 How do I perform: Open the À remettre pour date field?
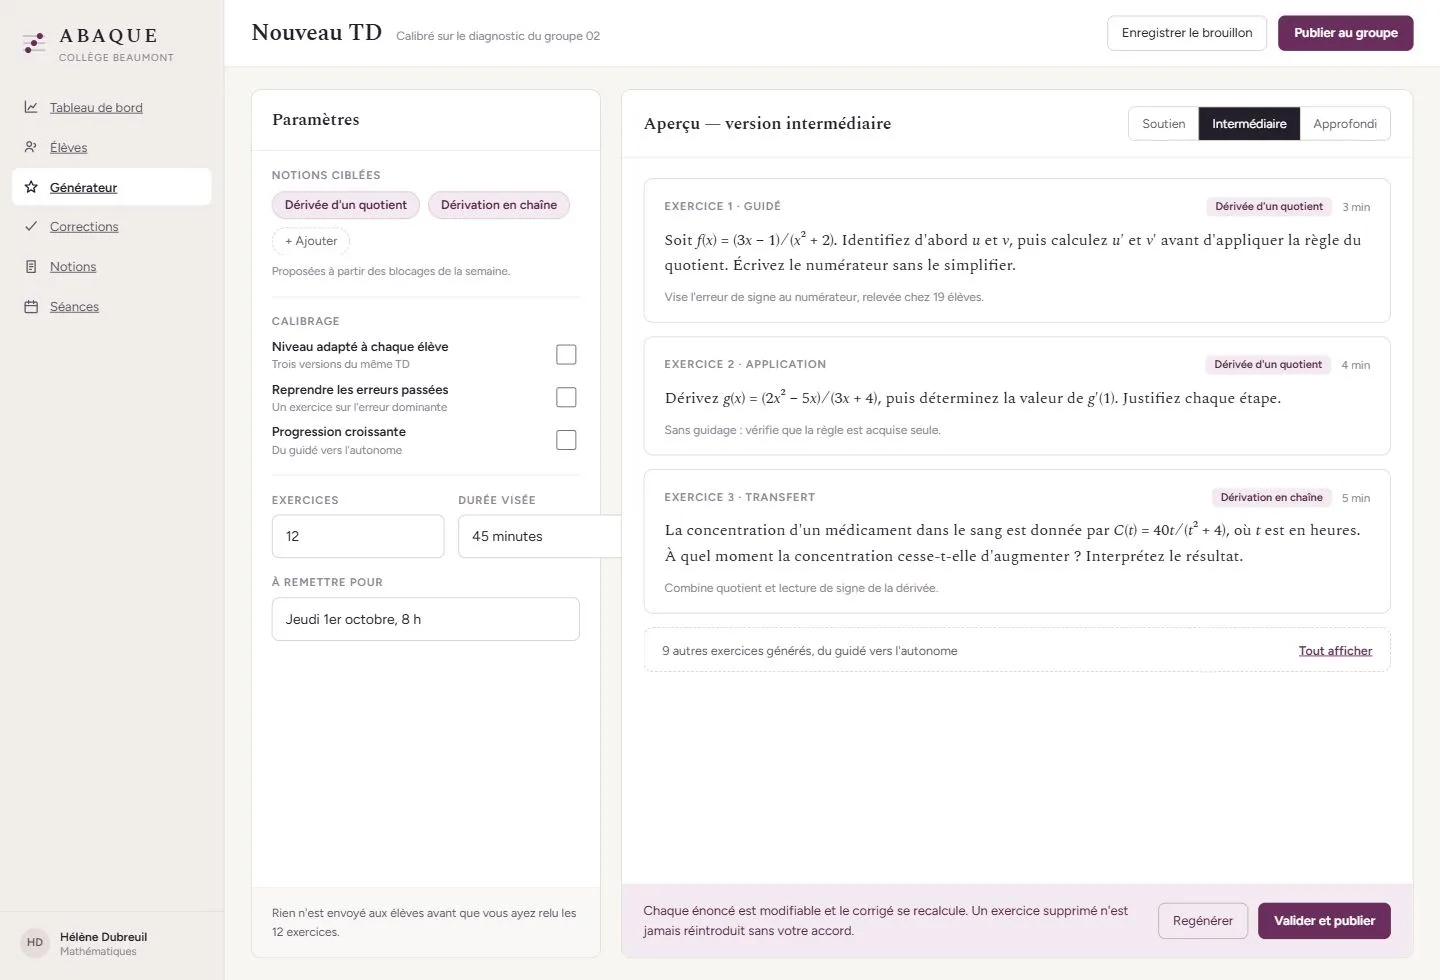(x=426, y=619)
